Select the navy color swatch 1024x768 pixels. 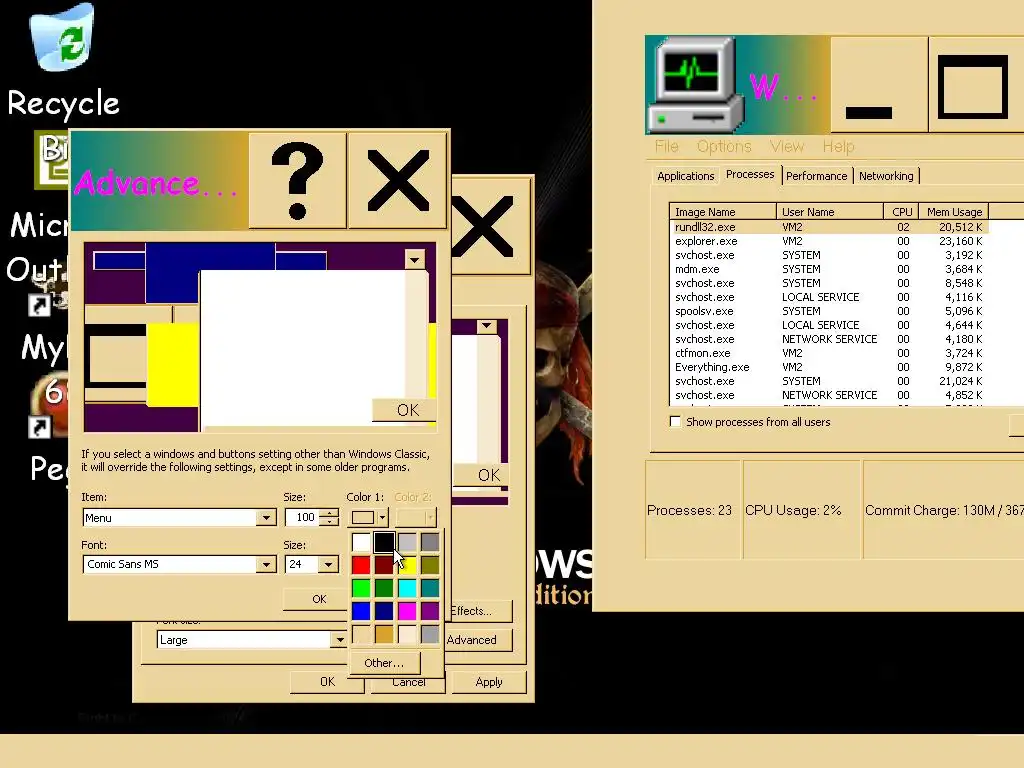point(384,611)
